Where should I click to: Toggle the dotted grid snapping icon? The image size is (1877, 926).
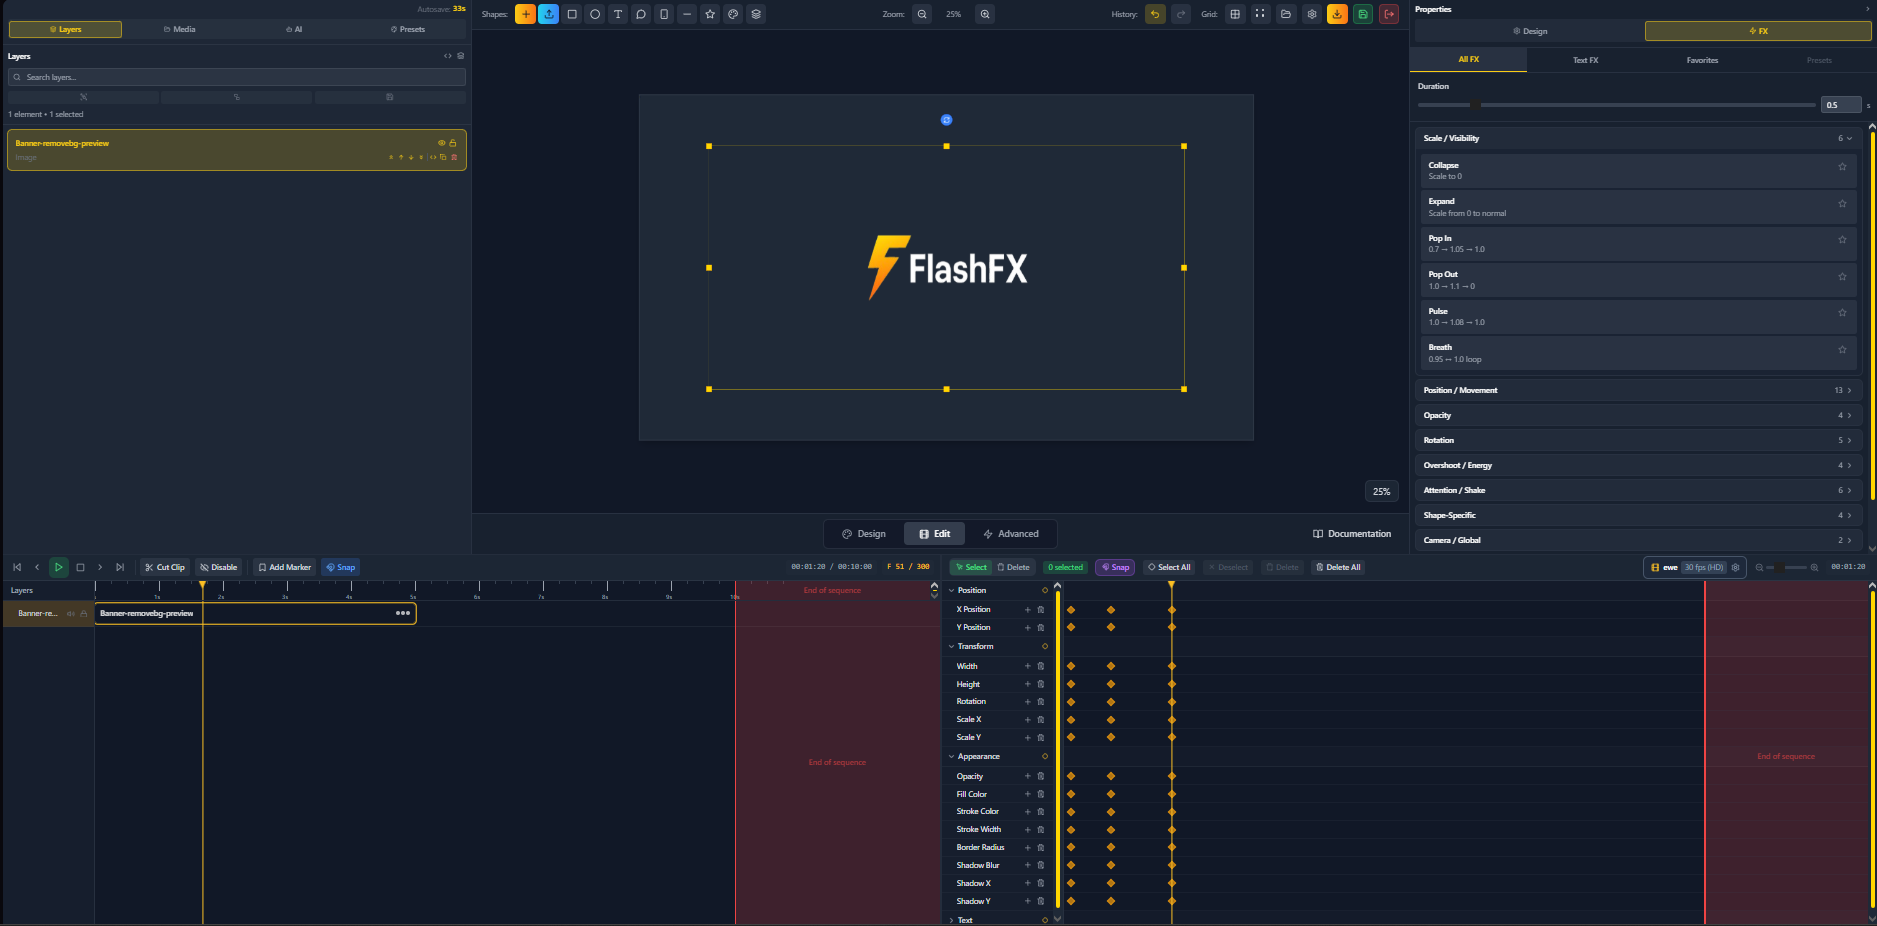click(x=1260, y=14)
